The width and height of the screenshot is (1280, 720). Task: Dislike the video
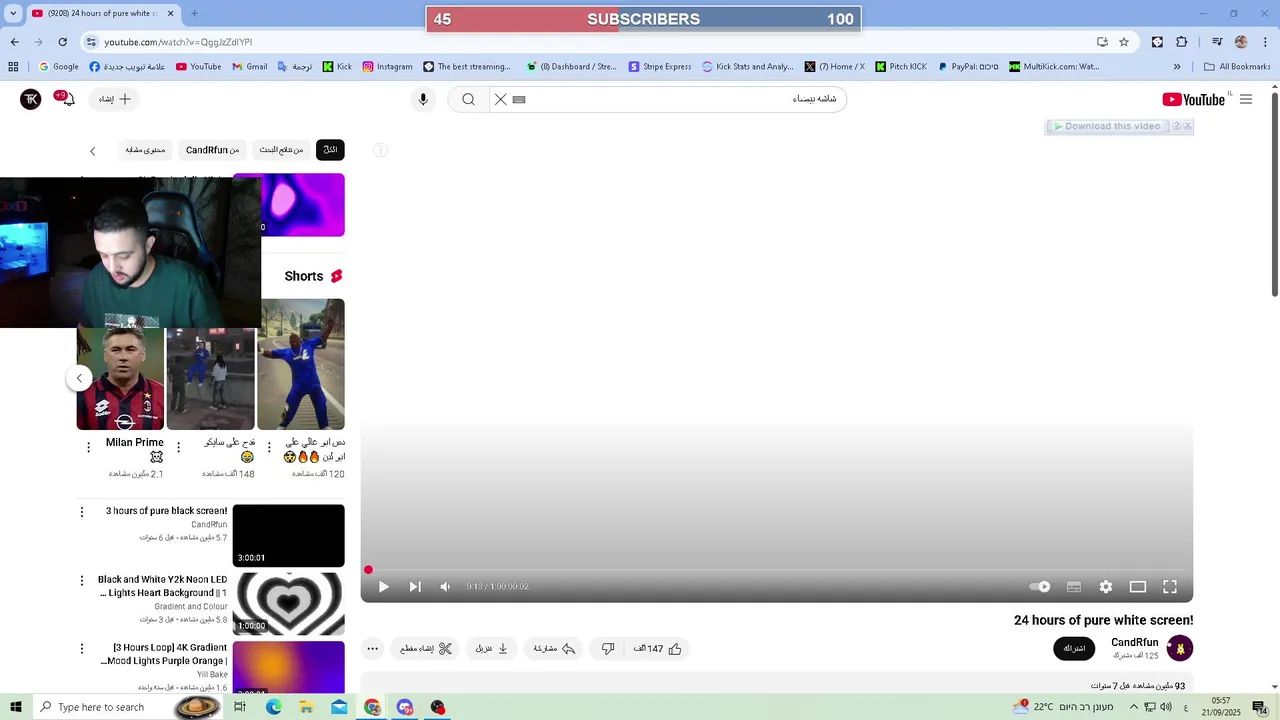[608, 649]
